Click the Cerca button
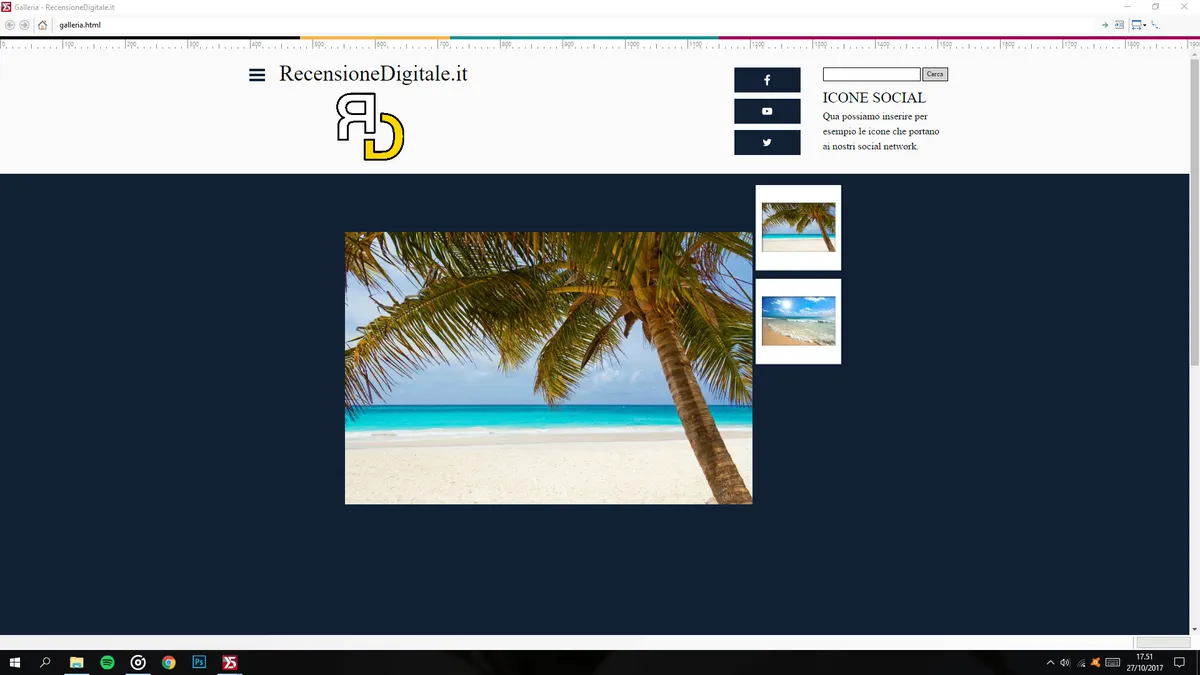The height and width of the screenshot is (675, 1200). coord(935,74)
